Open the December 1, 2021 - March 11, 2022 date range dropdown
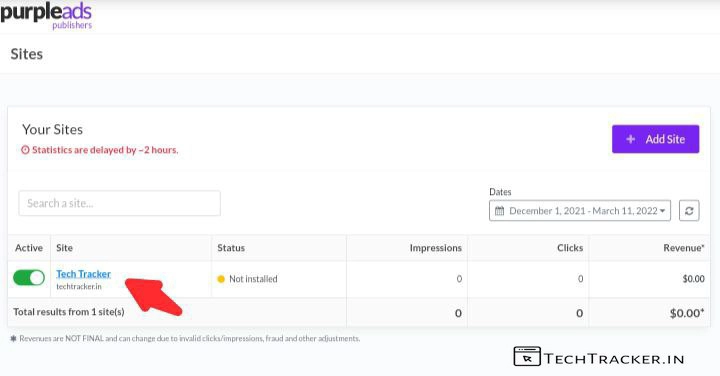The image size is (720, 376). 580,211
